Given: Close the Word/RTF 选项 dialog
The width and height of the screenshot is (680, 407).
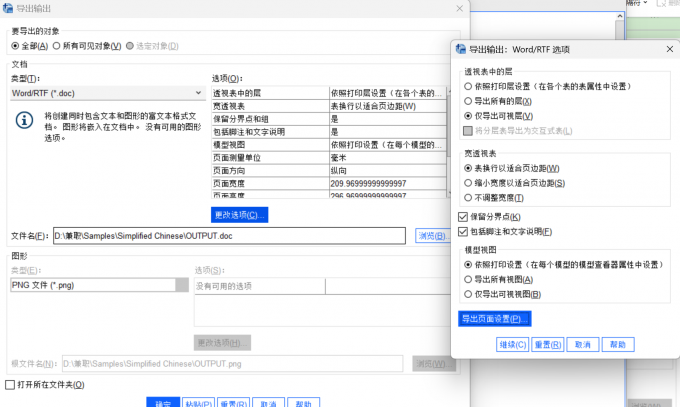Looking at the screenshot, I should [x=670, y=49].
